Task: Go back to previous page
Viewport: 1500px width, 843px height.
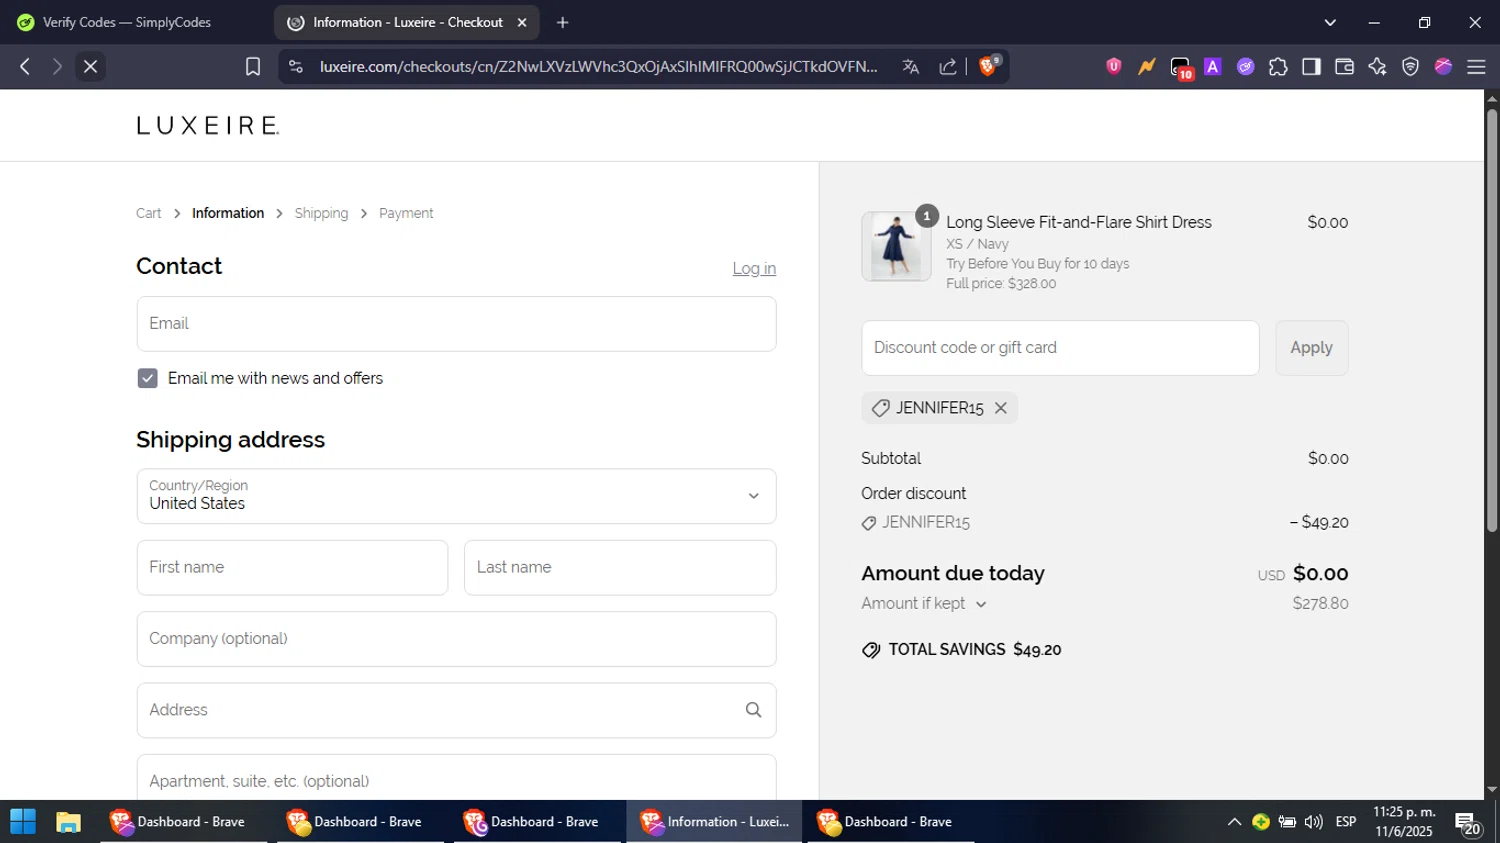Action: pos(25,67)
